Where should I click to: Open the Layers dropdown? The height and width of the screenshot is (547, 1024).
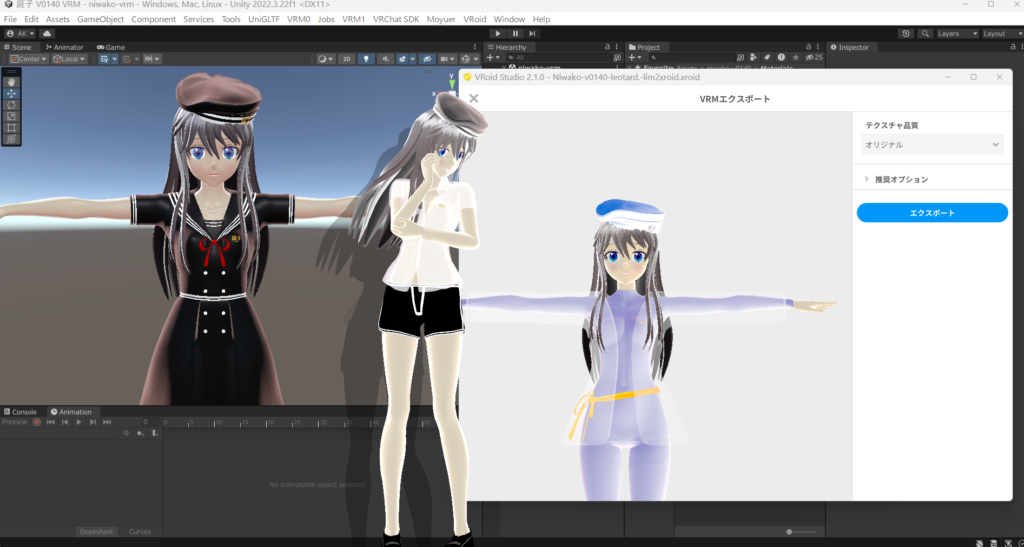[953, 33]
